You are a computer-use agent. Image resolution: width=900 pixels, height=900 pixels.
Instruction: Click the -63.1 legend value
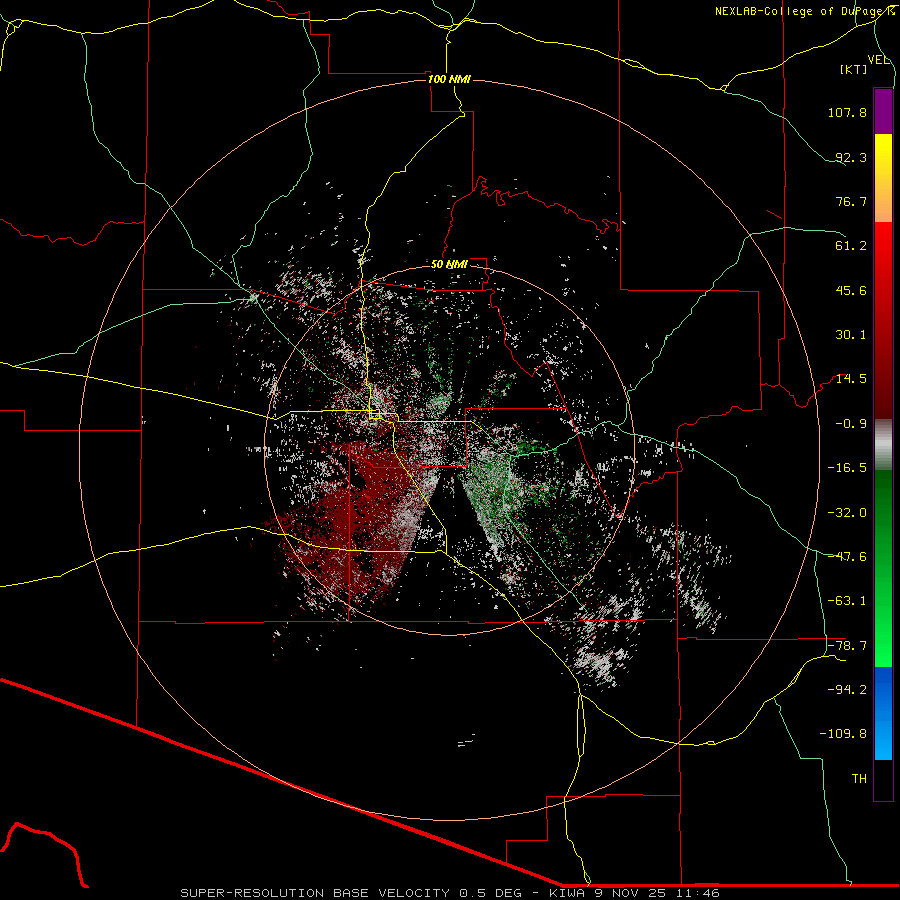pyautogui.click(x=847, y=601)
